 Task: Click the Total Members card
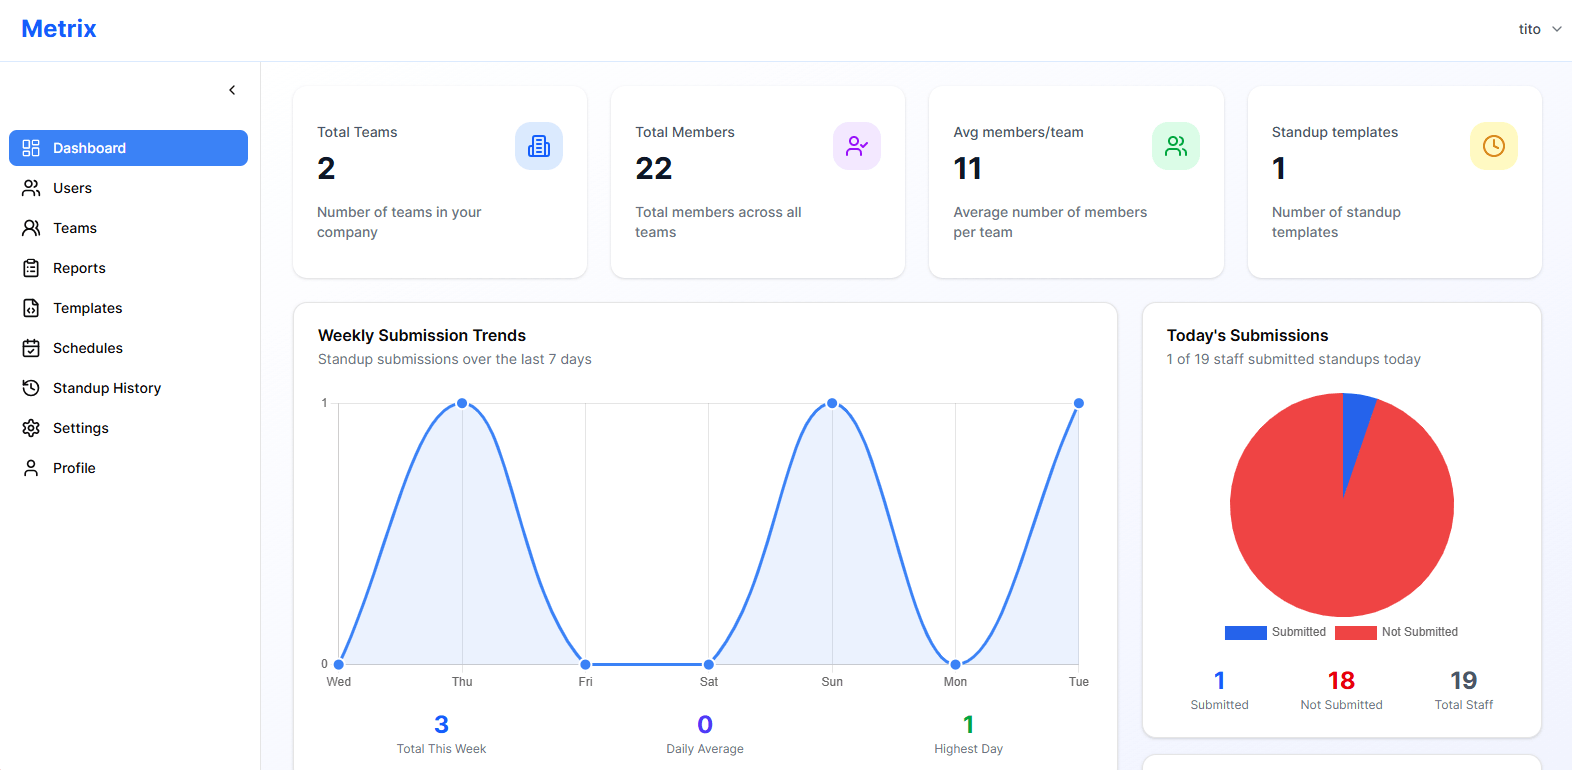pos(757,182)
